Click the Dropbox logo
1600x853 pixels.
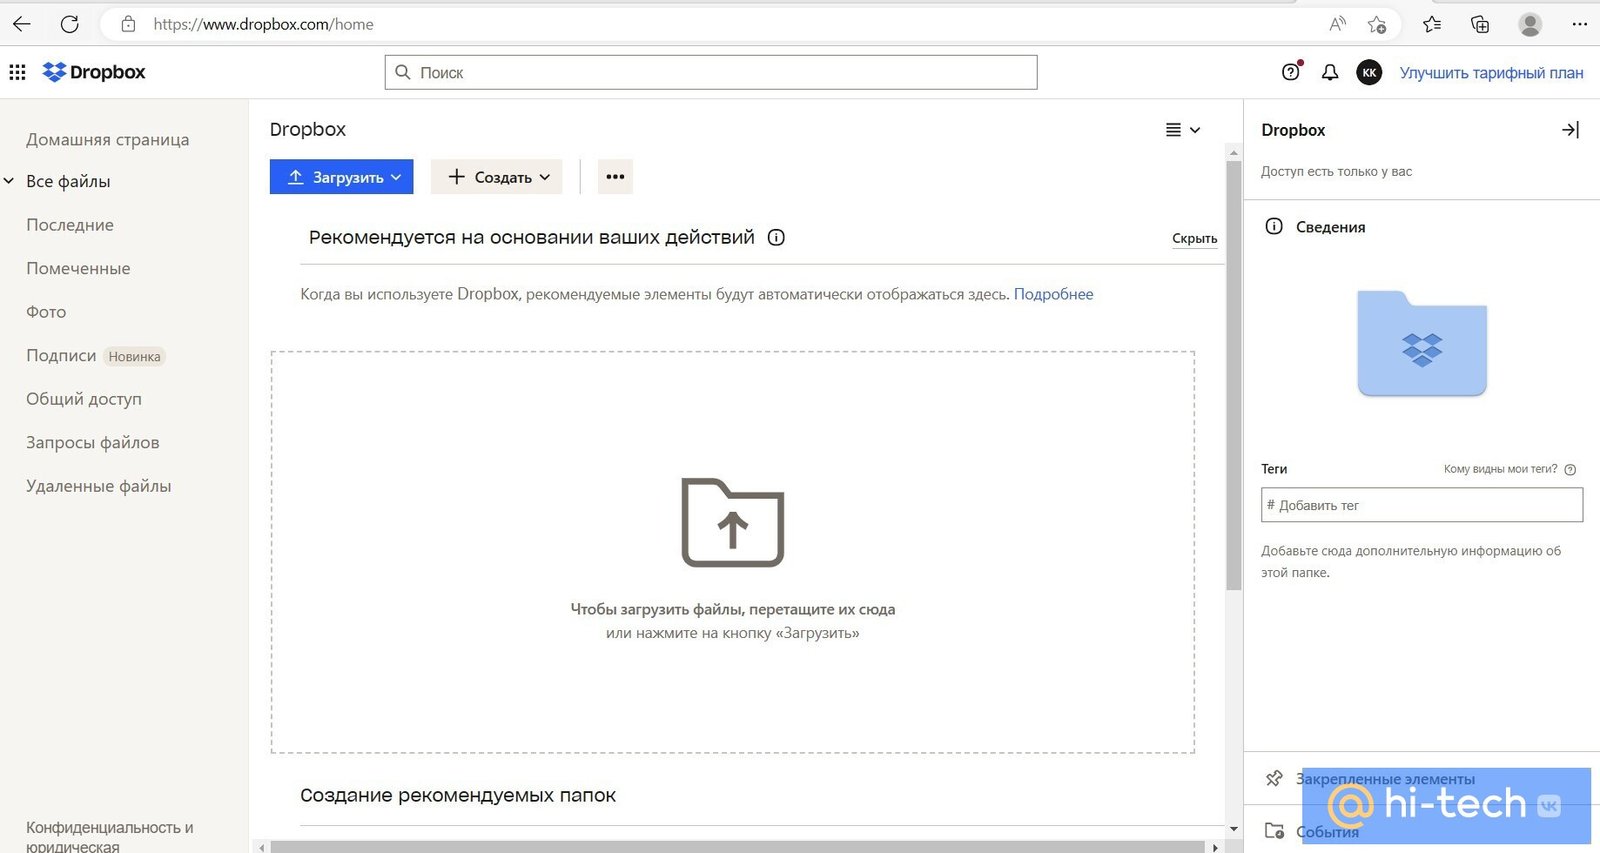[94, 72]
